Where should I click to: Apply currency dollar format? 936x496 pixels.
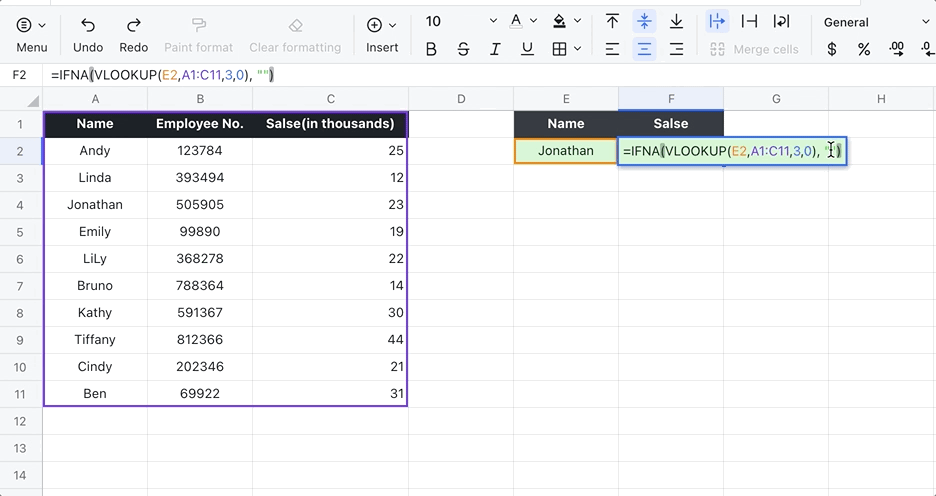point(832,50)
